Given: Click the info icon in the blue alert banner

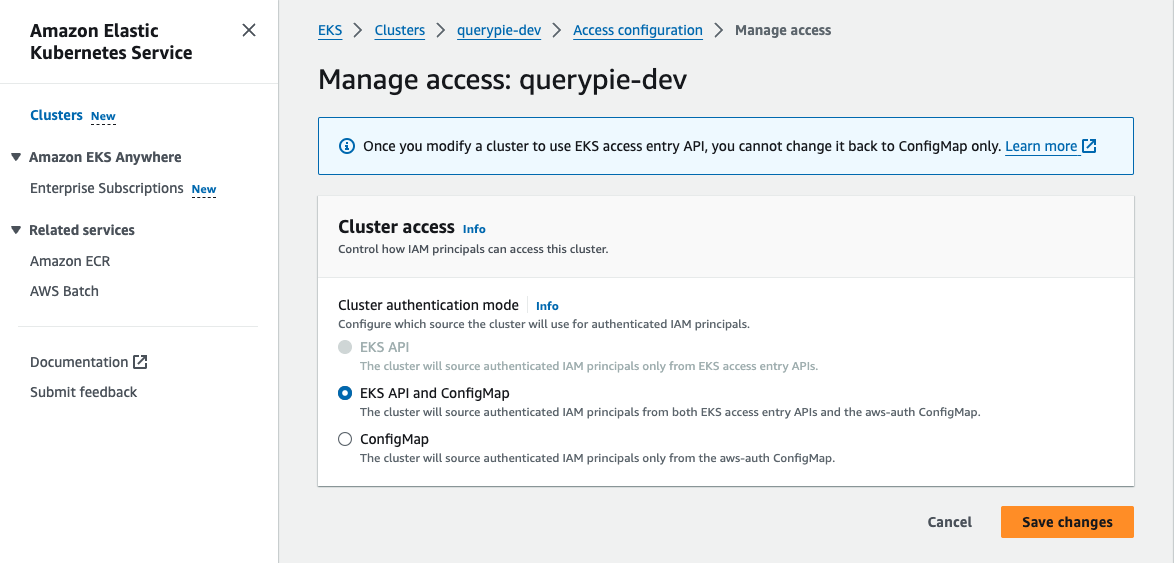Looking at the screenshot, I should click(x=347, y=146).
